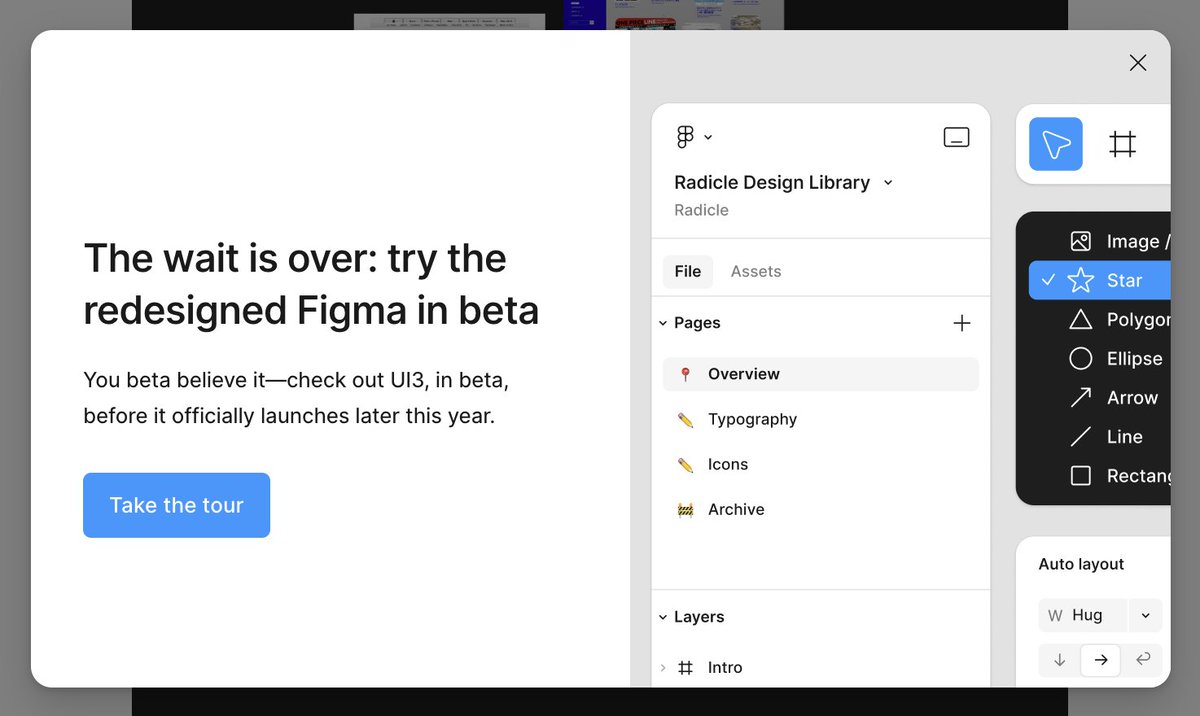The image size is (1200, 716).
Task: Open the Figma logo main menu
Action: pos(694,137)
